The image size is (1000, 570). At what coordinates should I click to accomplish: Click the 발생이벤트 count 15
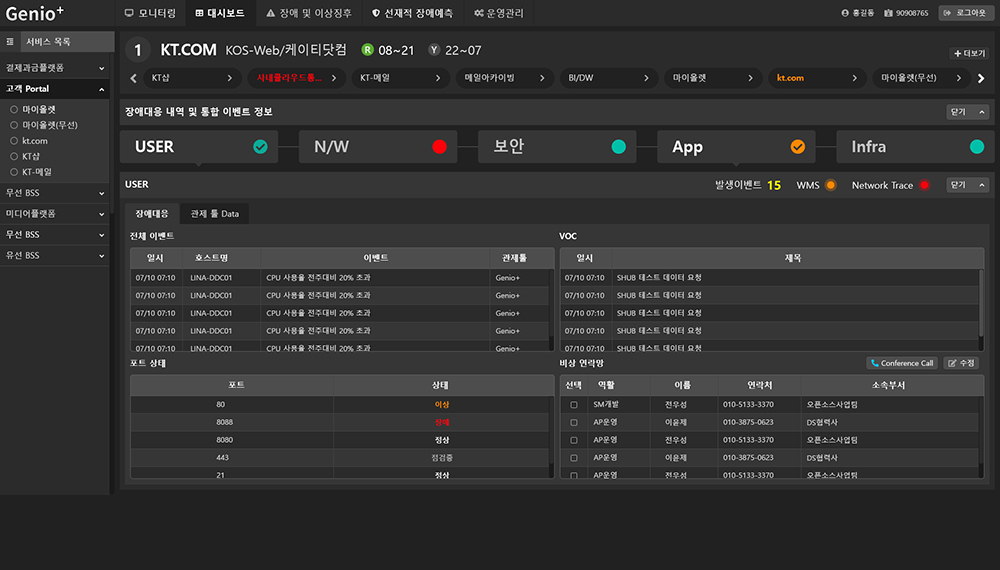click(x=774, y=185)
